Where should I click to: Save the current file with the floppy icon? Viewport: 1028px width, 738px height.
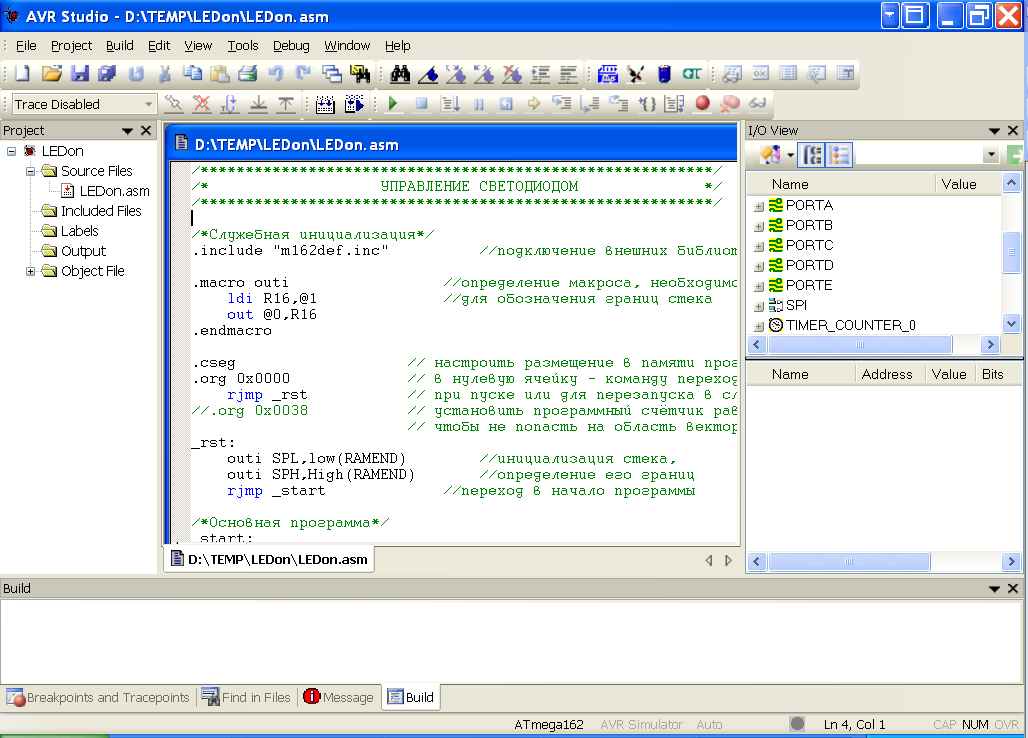(x=79, y=73)
